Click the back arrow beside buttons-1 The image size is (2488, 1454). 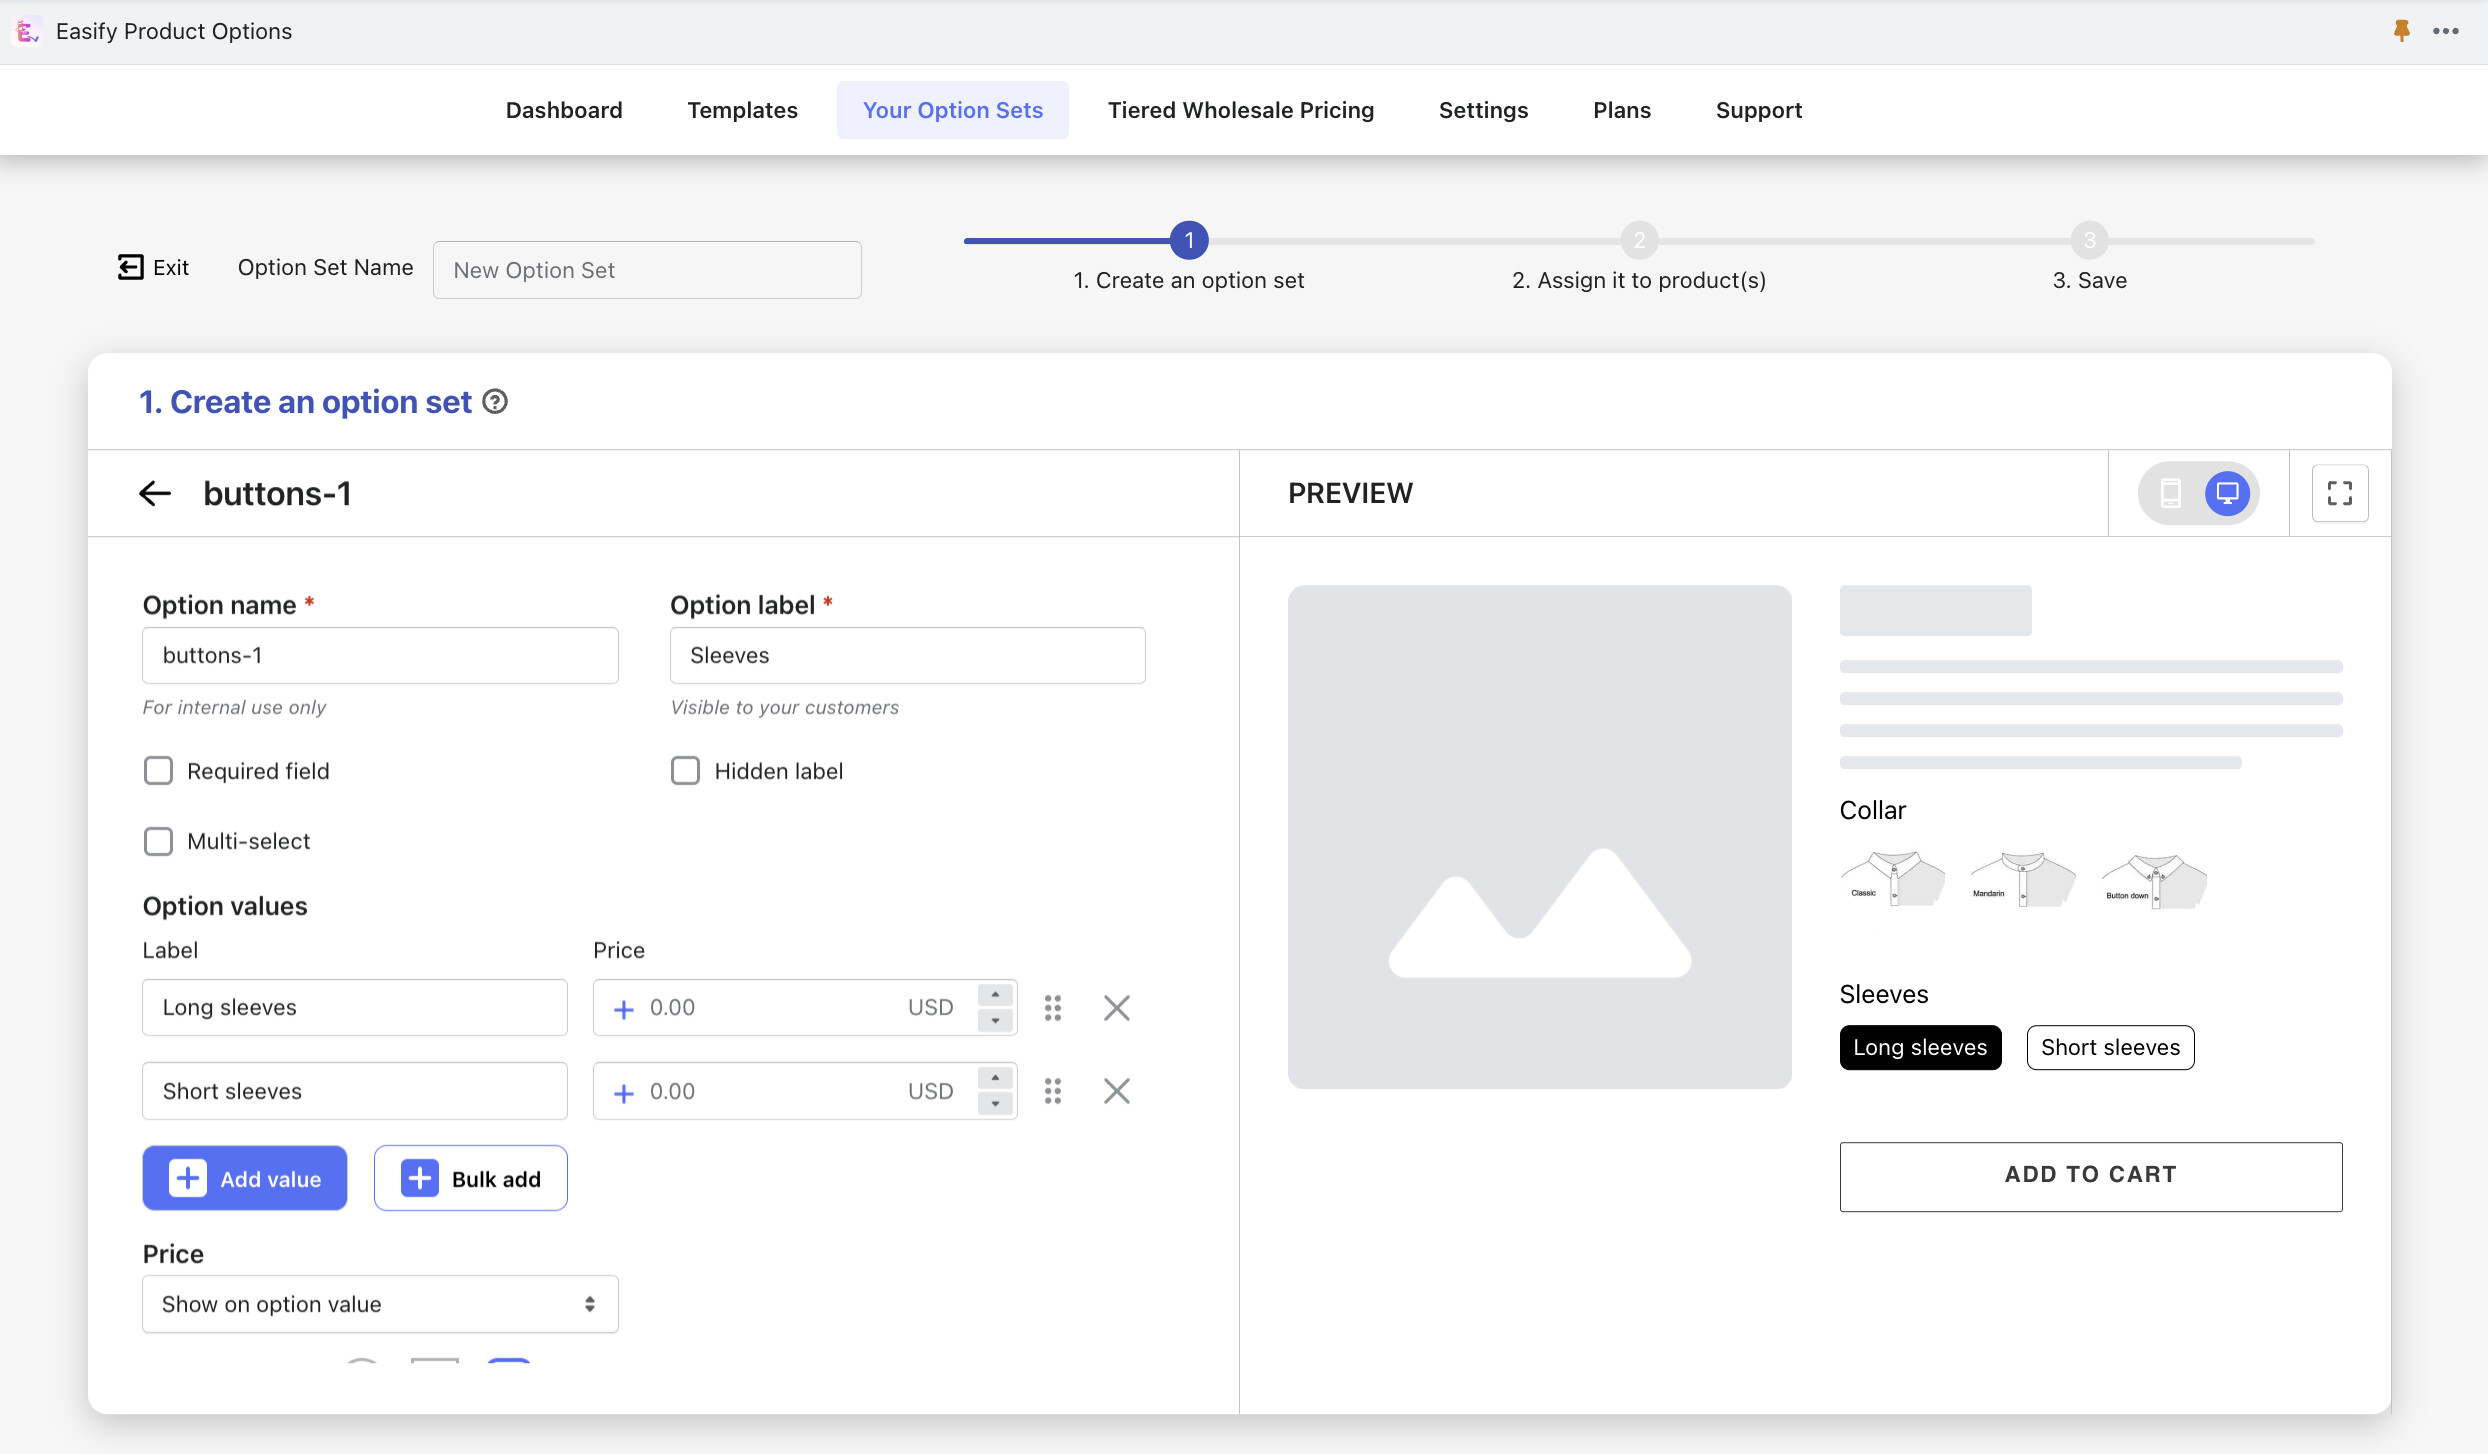coord(155,493)
